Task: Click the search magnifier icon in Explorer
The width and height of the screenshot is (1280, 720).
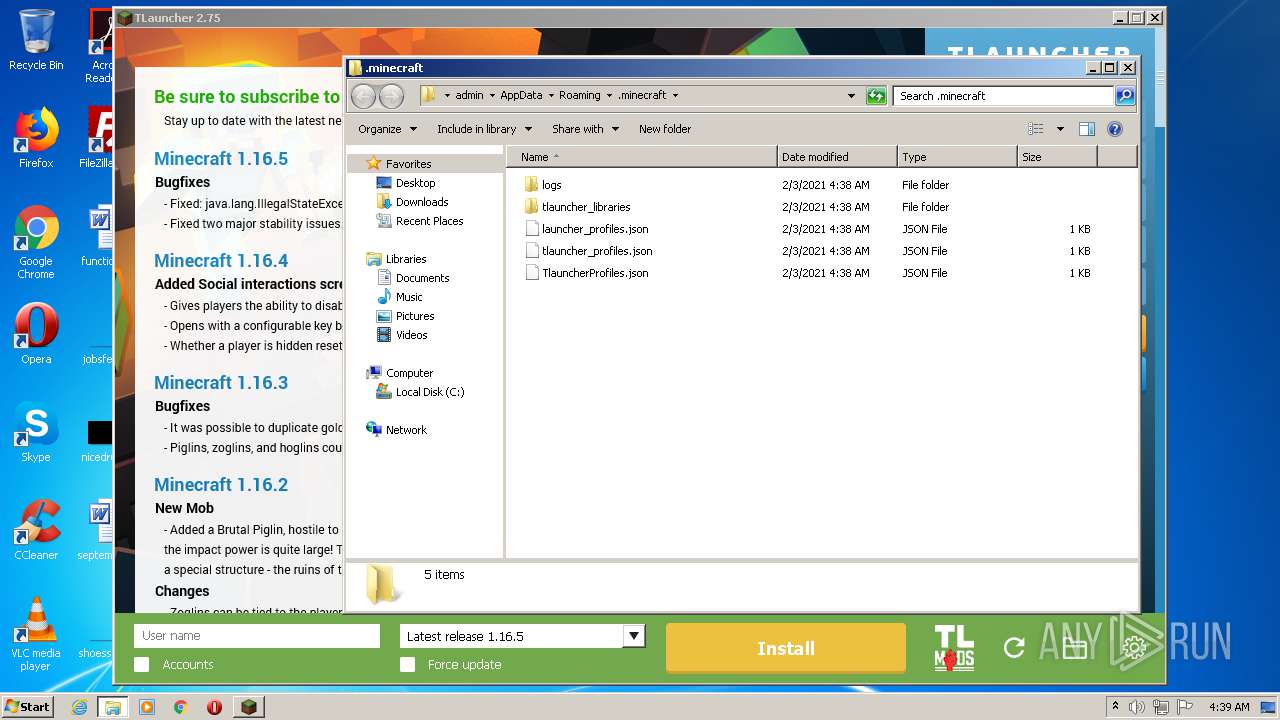Action: coord(1125,96)
